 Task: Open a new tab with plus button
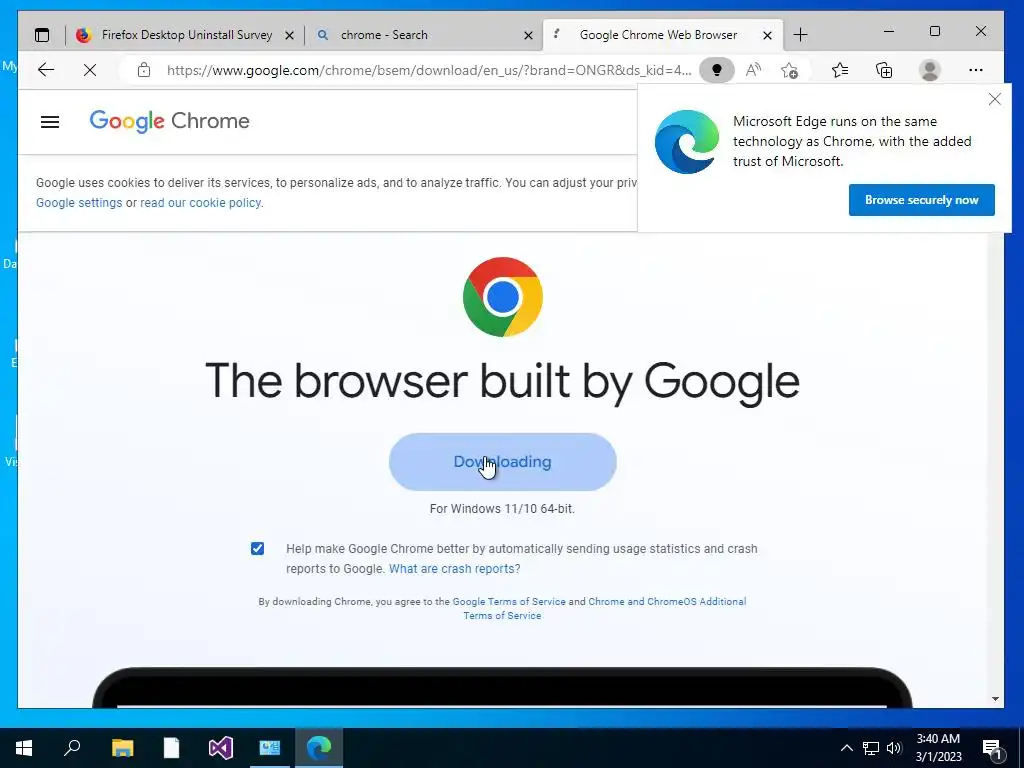[800, 35]
